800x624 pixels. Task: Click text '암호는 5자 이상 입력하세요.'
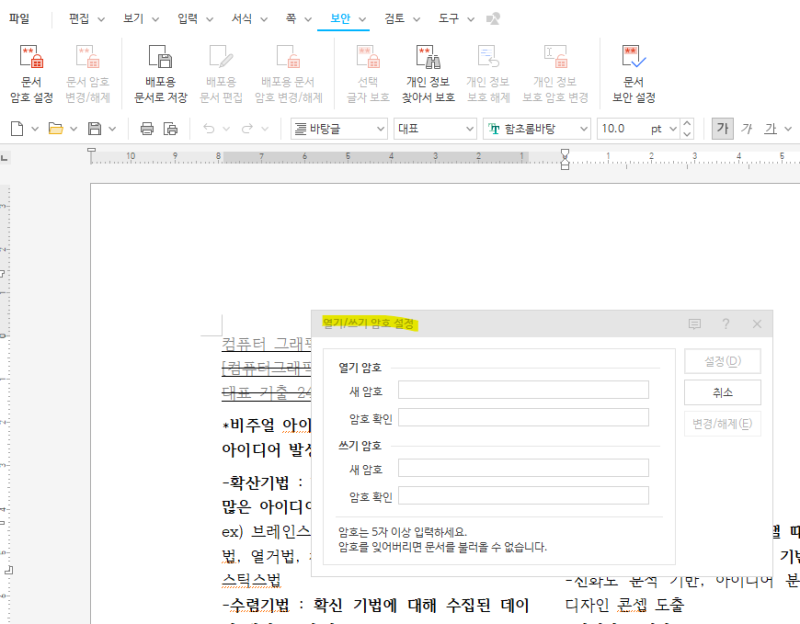coord(403,532)
